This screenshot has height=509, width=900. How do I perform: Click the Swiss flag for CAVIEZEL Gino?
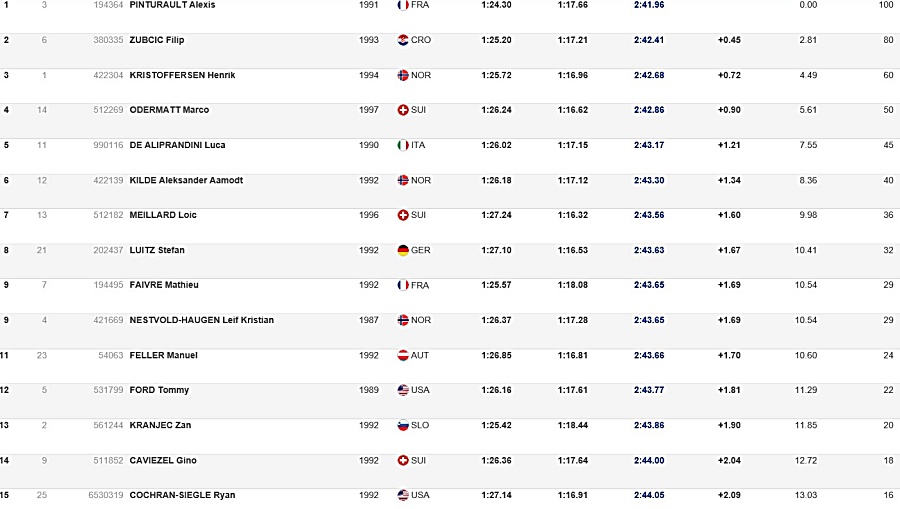click(x=403, y=460)
